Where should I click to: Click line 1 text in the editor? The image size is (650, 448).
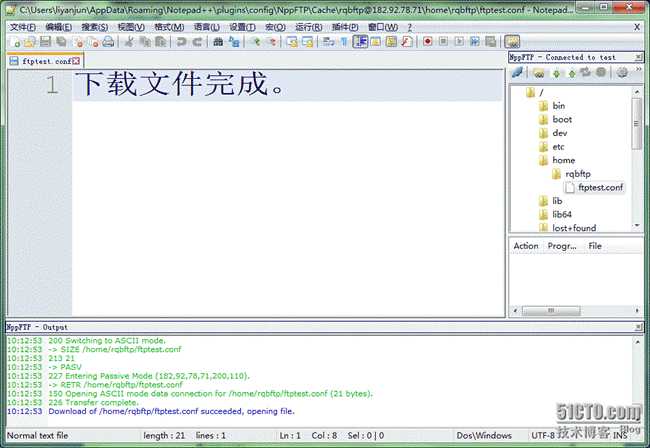click(179, 84)
